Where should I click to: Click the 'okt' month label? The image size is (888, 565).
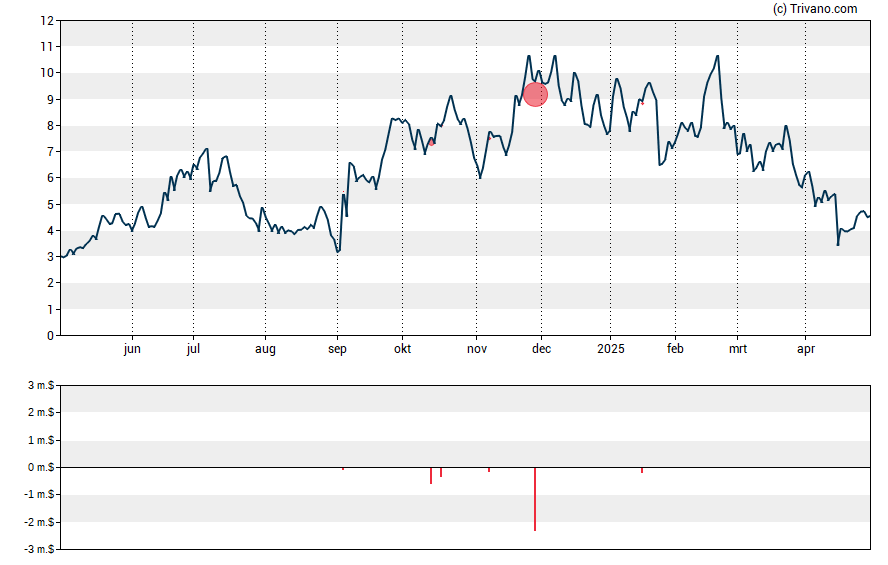coord(403,348)
